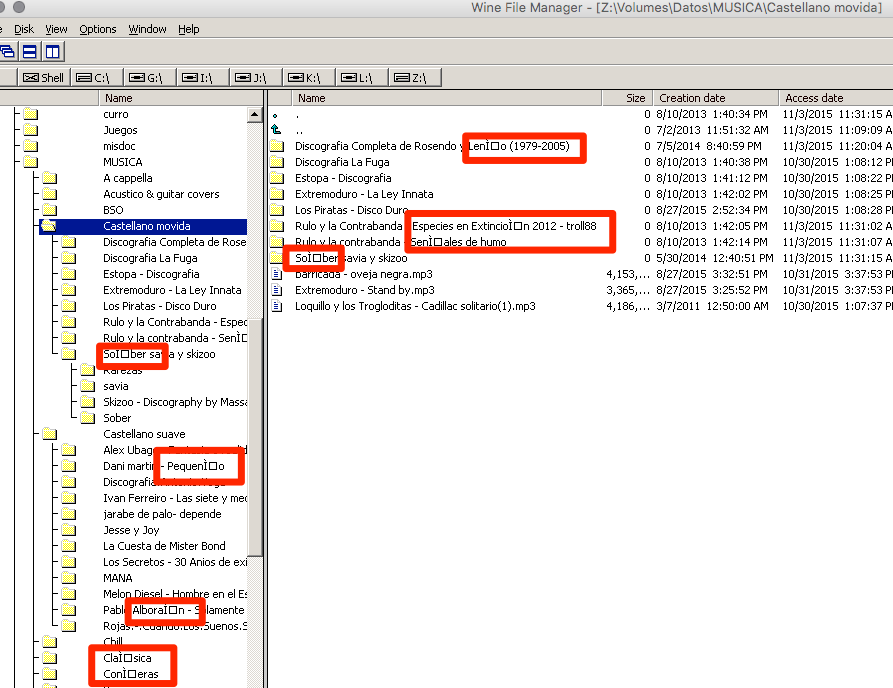The image size is (893, 688).
Task: Click the folder icon for misdoc
Action: click(x=31, y=146)
